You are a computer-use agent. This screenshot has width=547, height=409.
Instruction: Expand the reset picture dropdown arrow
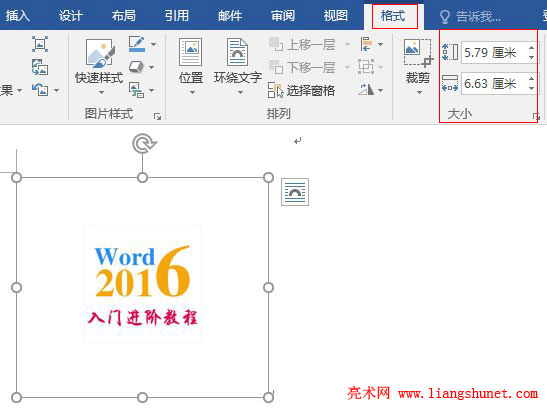point(57,90)
